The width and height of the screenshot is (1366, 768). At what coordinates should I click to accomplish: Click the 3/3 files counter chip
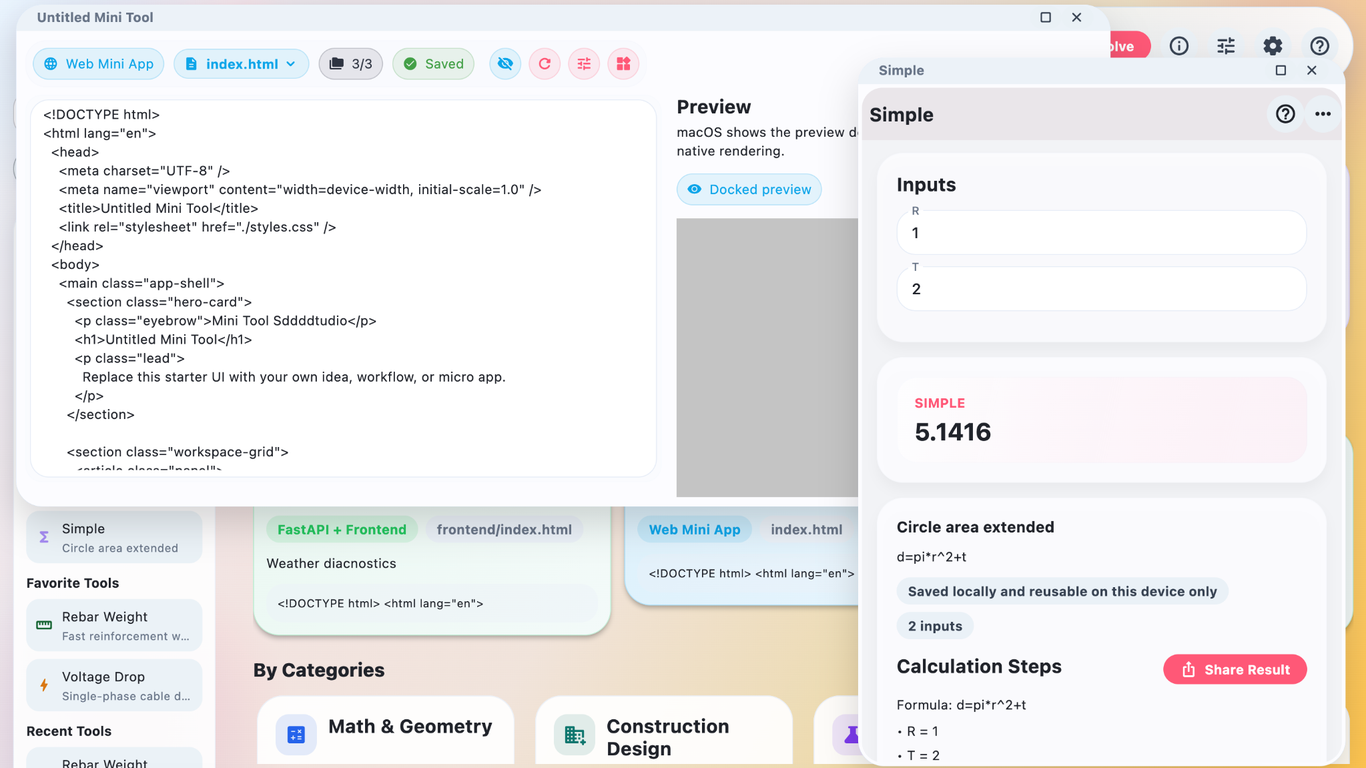pos(350,64)
